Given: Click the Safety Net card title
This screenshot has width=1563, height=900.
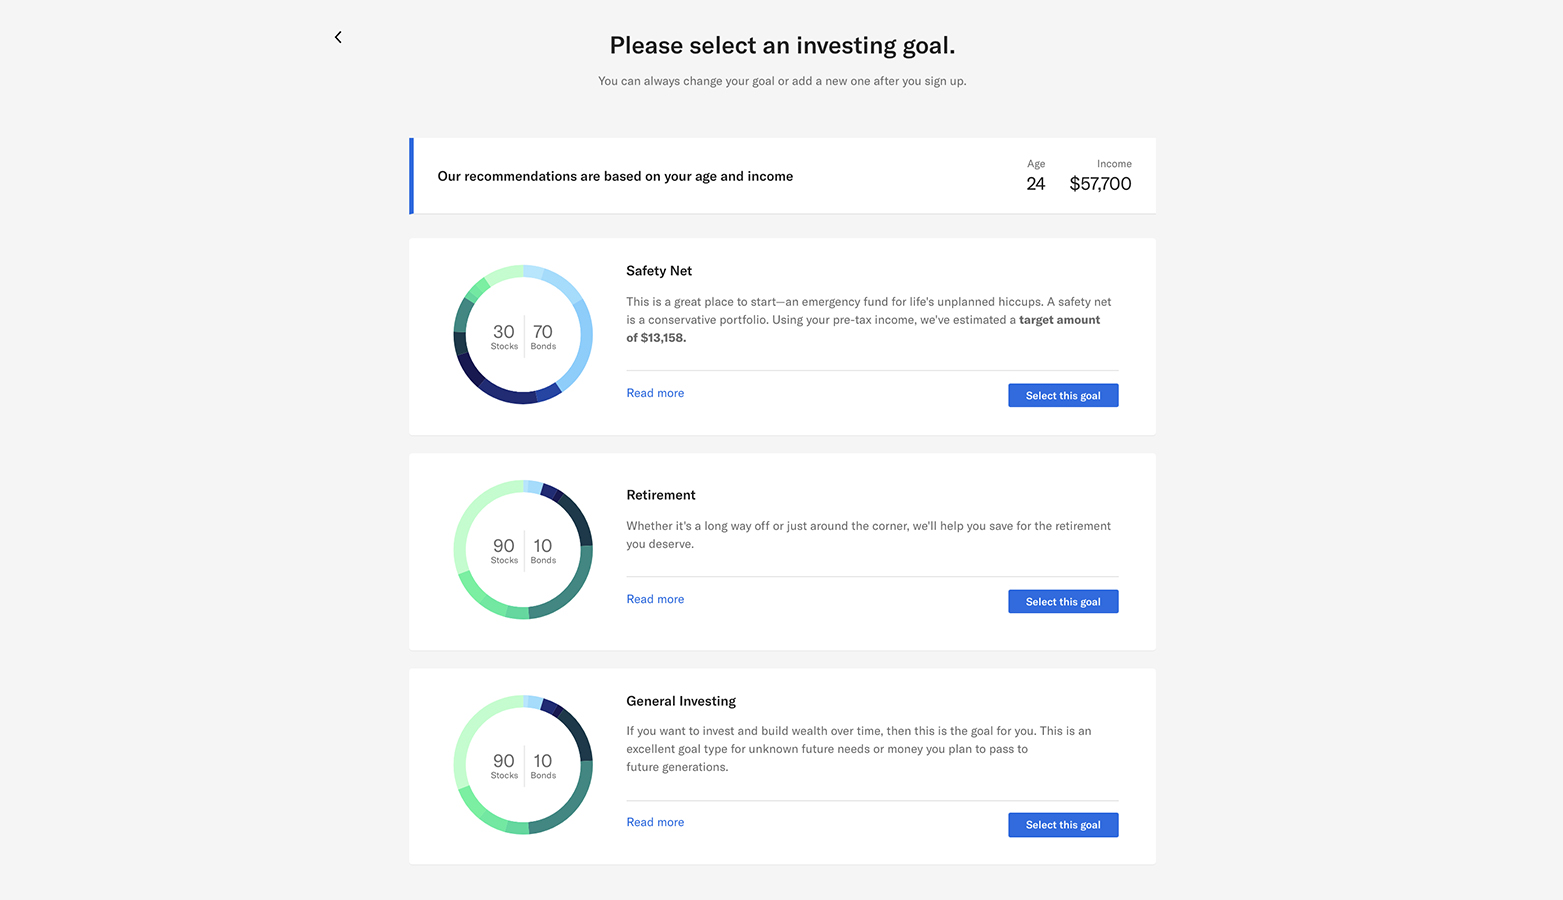Looking at the screenshot, I should [x=658, y=270].
